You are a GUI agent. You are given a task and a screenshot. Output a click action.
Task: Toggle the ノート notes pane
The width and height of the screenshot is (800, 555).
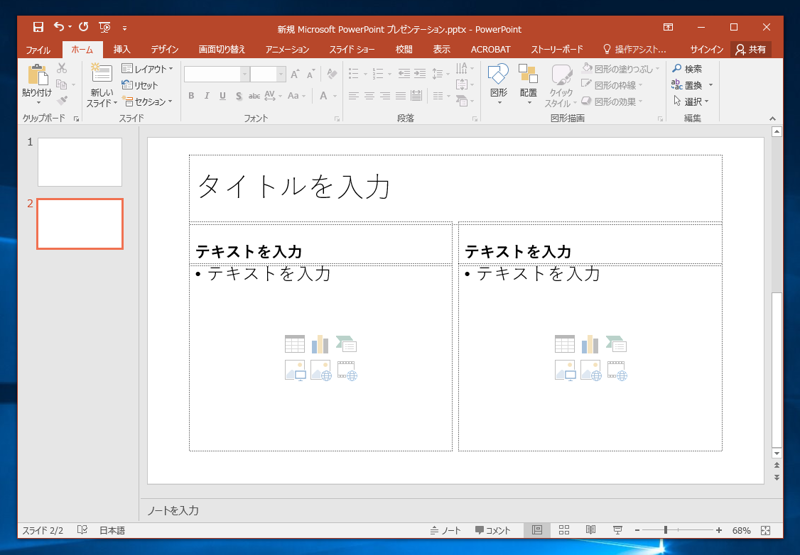[x=446, y=530]
